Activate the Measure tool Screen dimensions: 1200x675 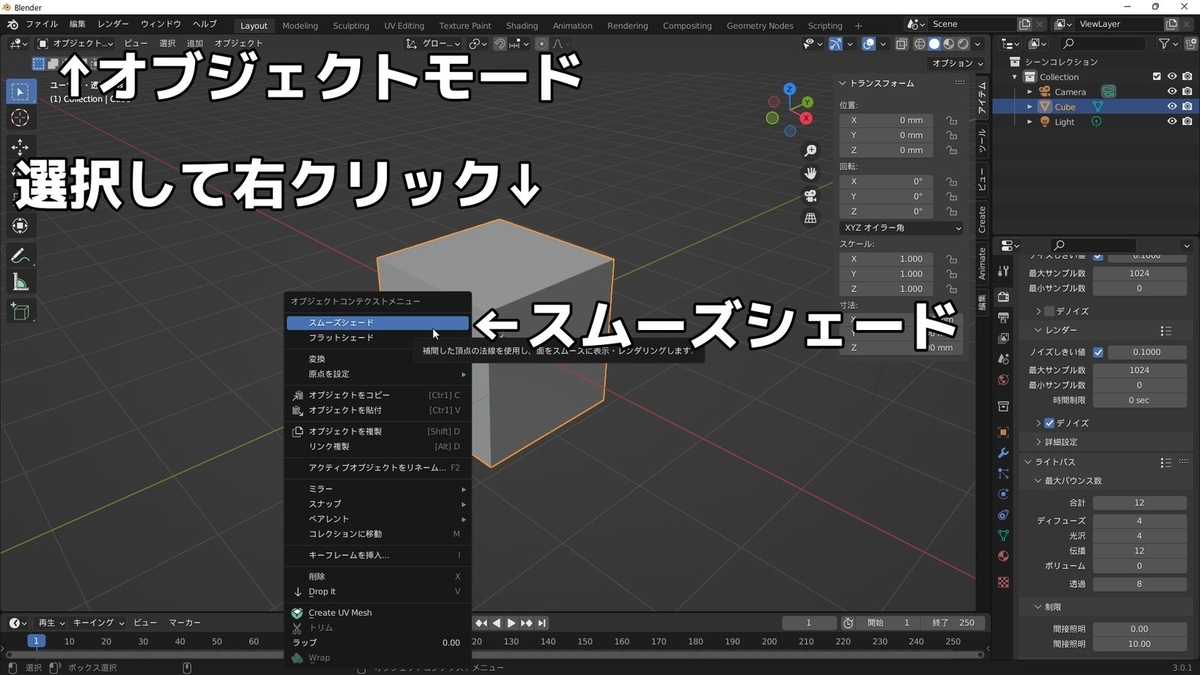[20, 281]
